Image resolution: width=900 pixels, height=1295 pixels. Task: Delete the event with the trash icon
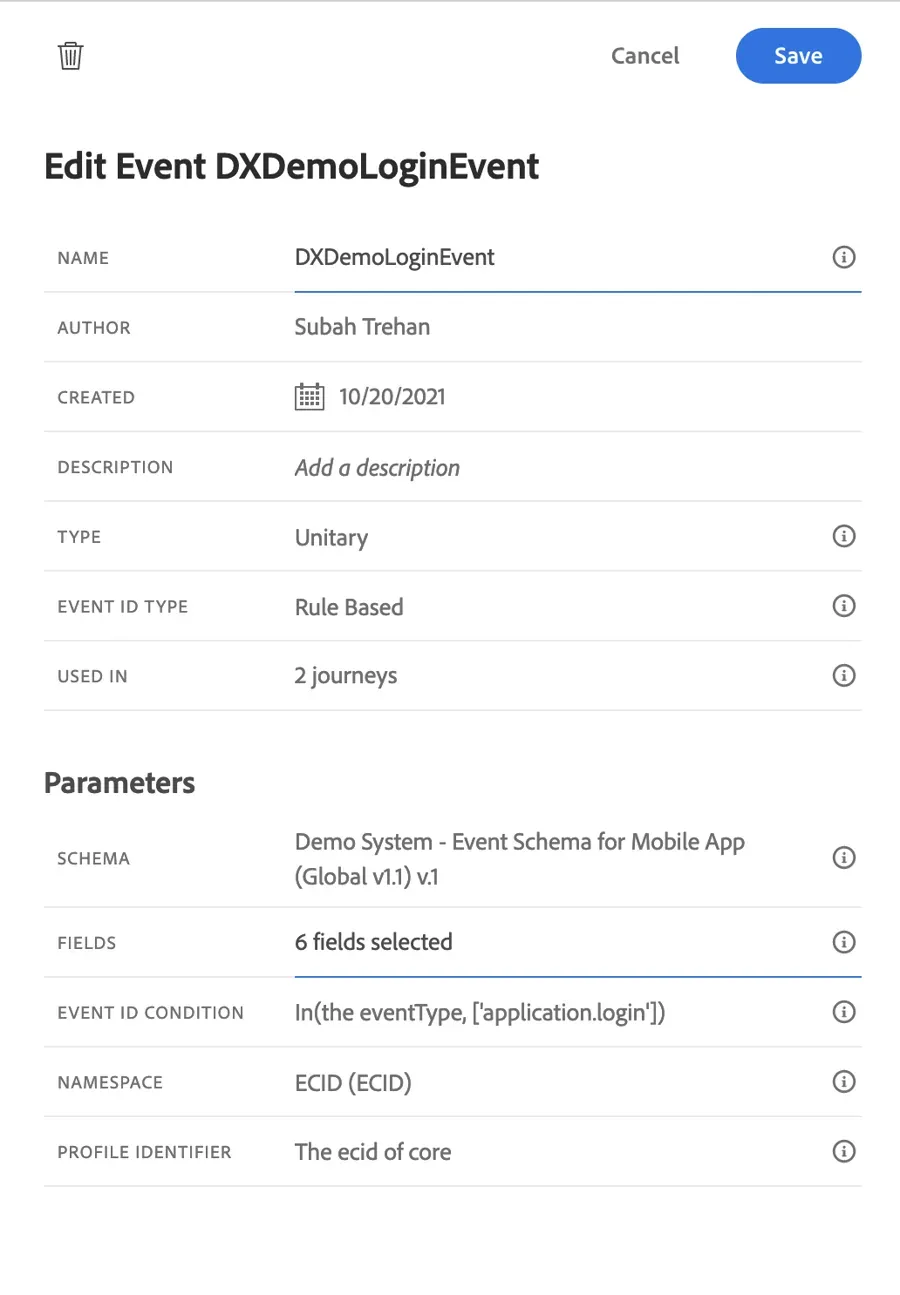point(70,56)
